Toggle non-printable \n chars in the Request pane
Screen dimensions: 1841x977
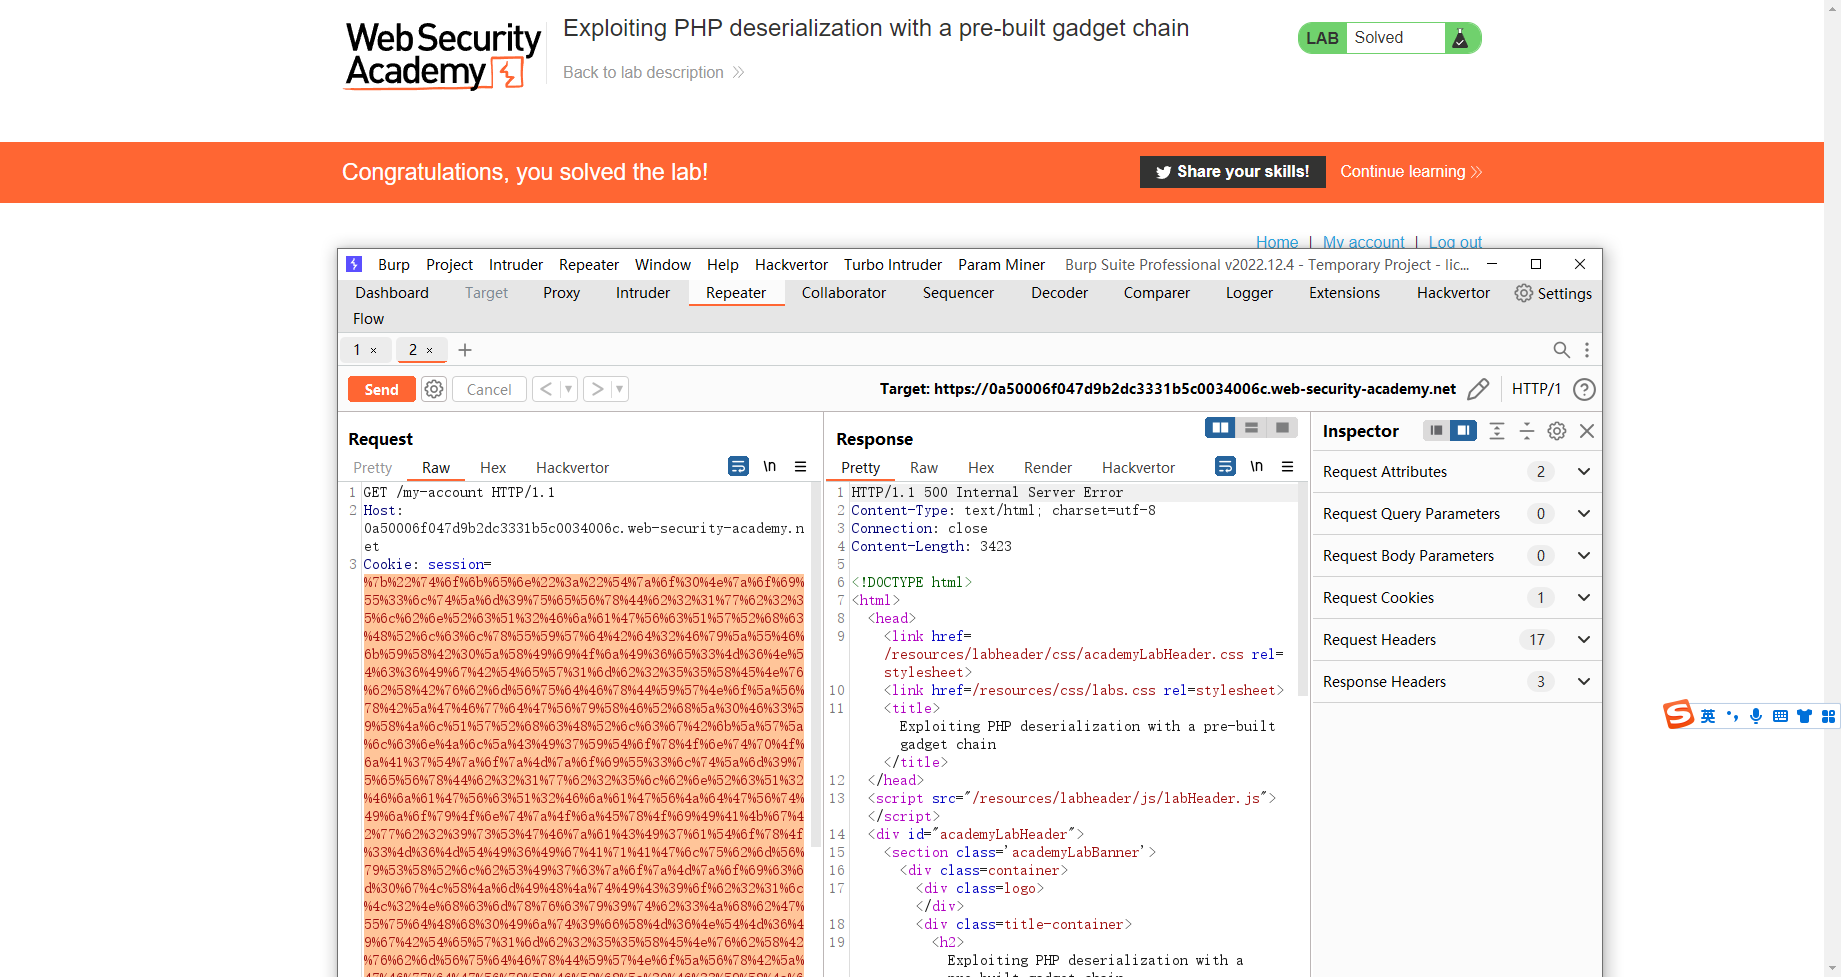770,466
